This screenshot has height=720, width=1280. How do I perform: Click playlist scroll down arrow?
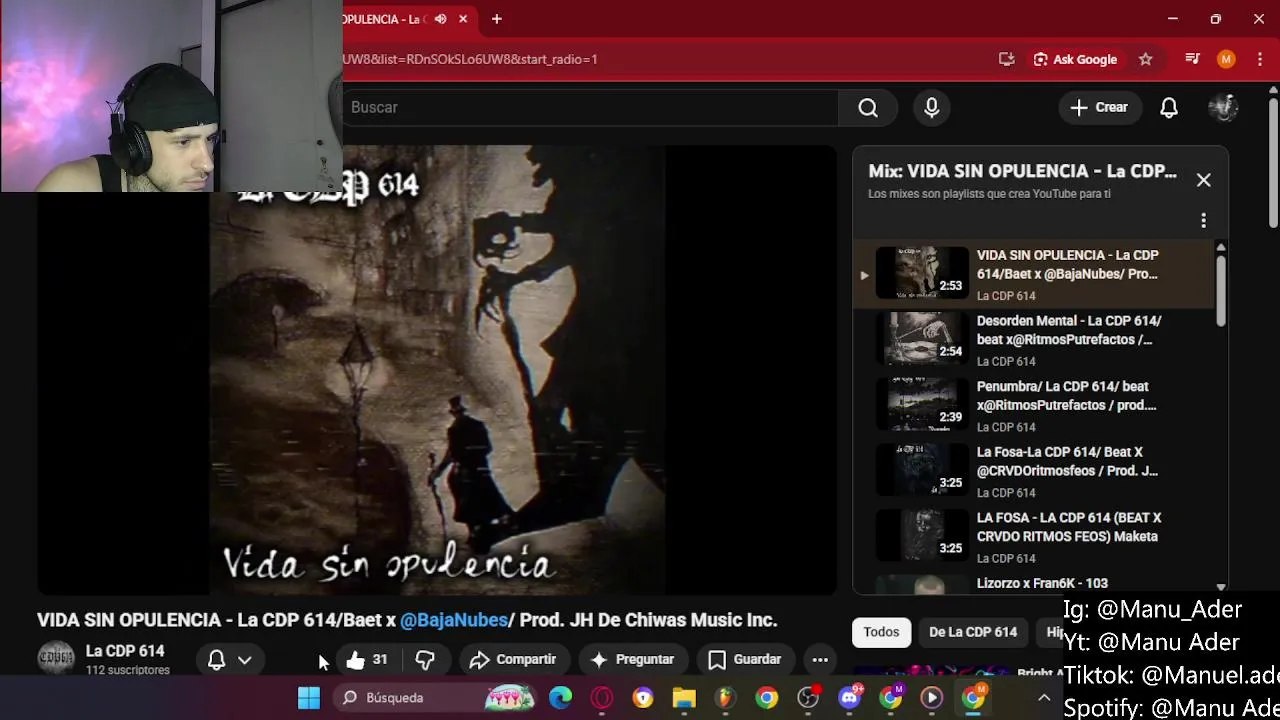click(x=1220, y=587)
